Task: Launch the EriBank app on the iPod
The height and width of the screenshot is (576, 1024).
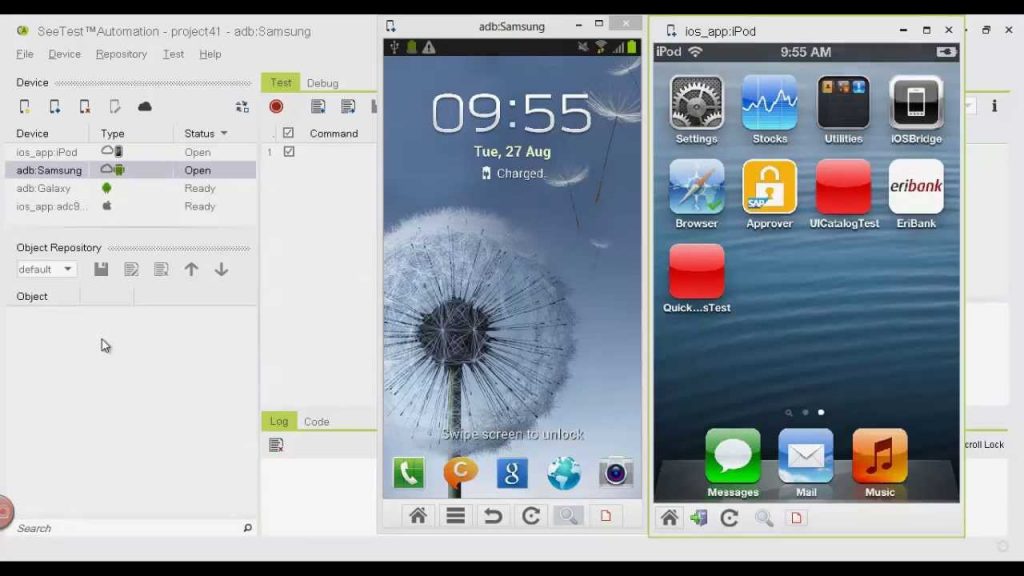Action: (916, 187)
